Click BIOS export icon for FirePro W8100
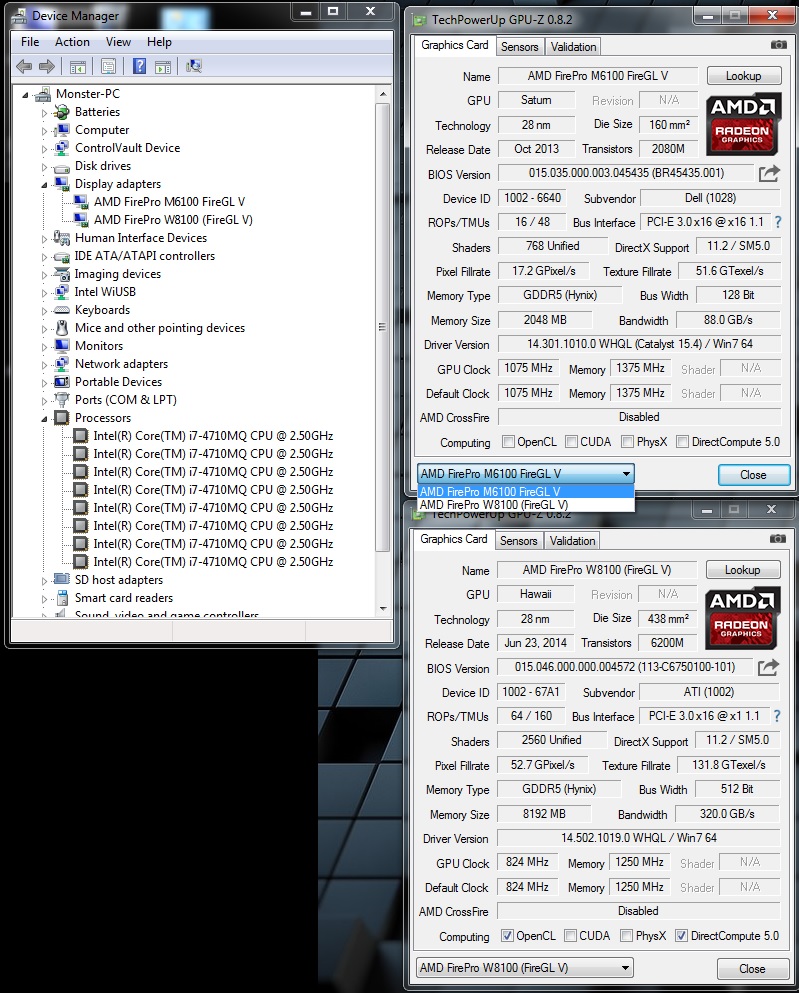This screenshot has width=799, height=993. pos(768,668)
